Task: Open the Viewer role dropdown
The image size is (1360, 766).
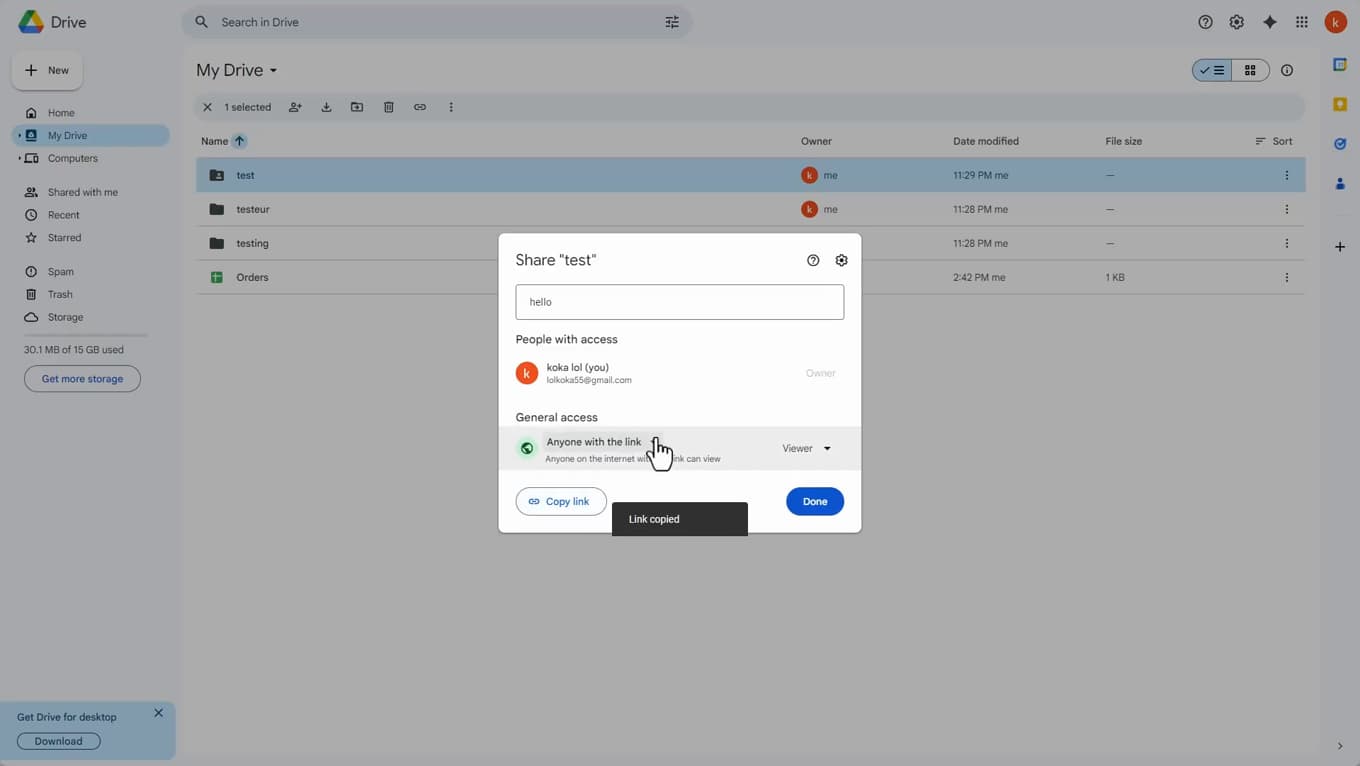Action: tap(807, 448)
